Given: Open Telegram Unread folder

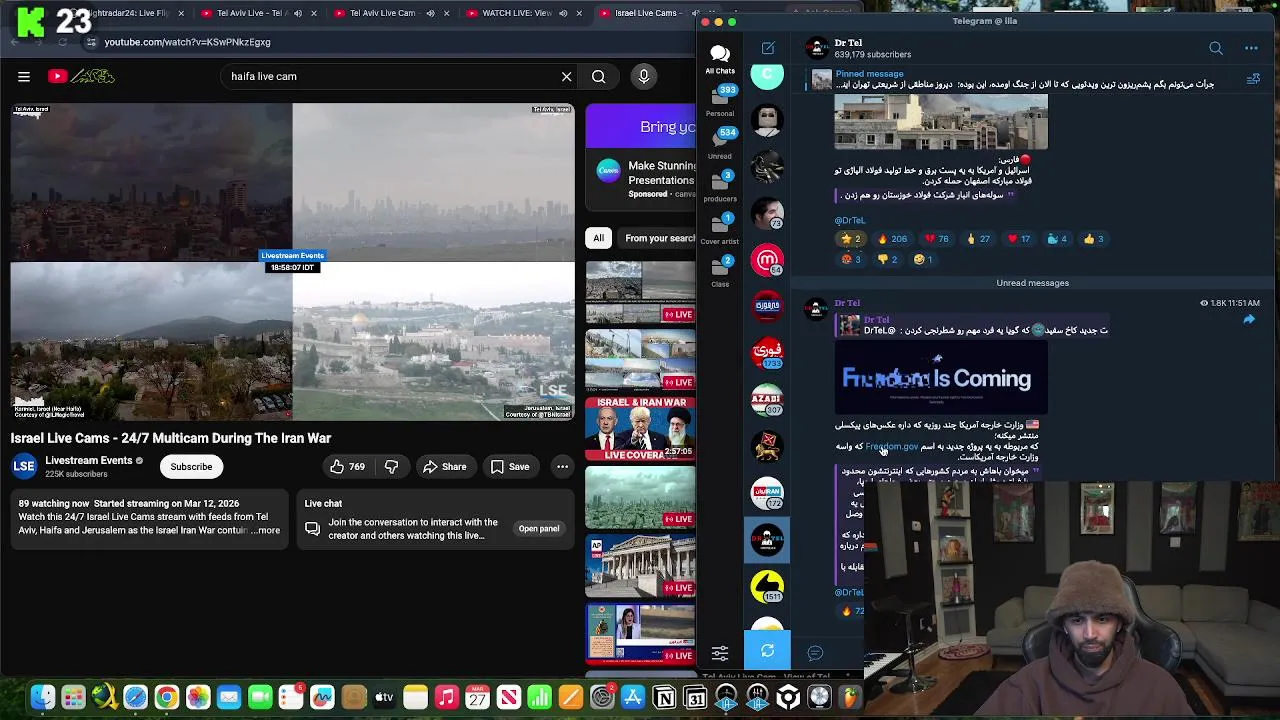Looking at the screenshot, I should click(x=720, y=143).
